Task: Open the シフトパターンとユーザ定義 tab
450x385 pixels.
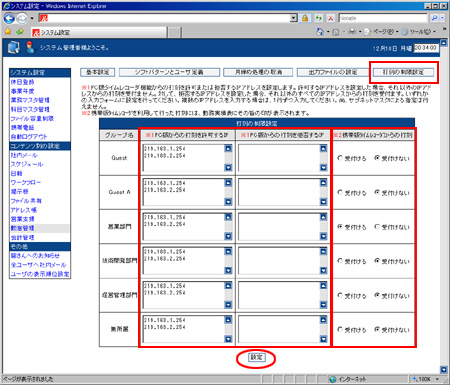Action: [169, 72]
